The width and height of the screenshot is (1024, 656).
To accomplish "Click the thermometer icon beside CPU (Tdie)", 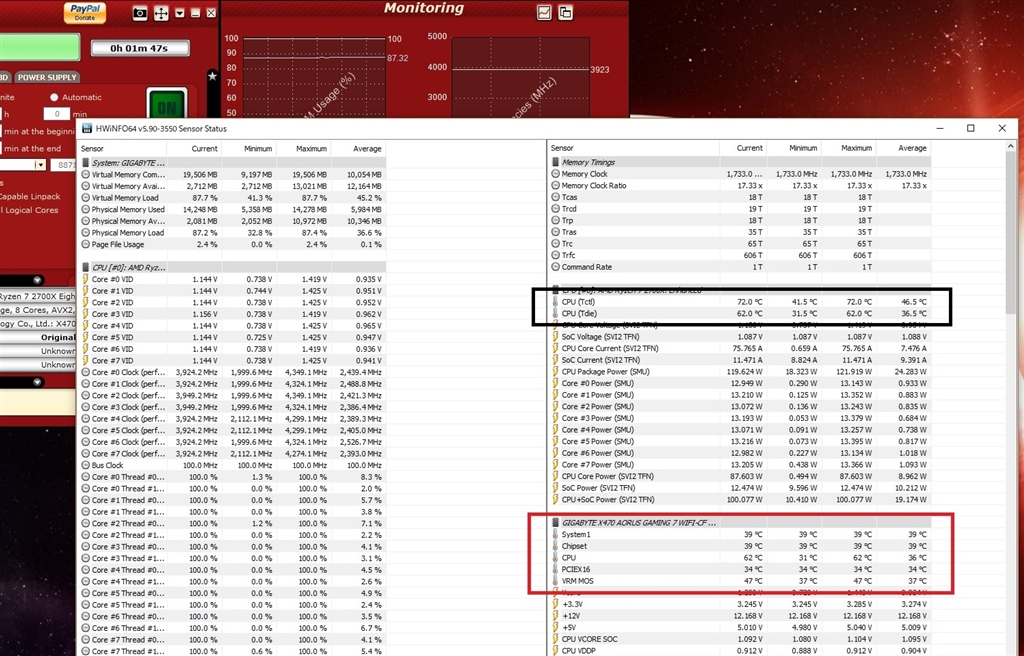I will [x=555, y=314].
